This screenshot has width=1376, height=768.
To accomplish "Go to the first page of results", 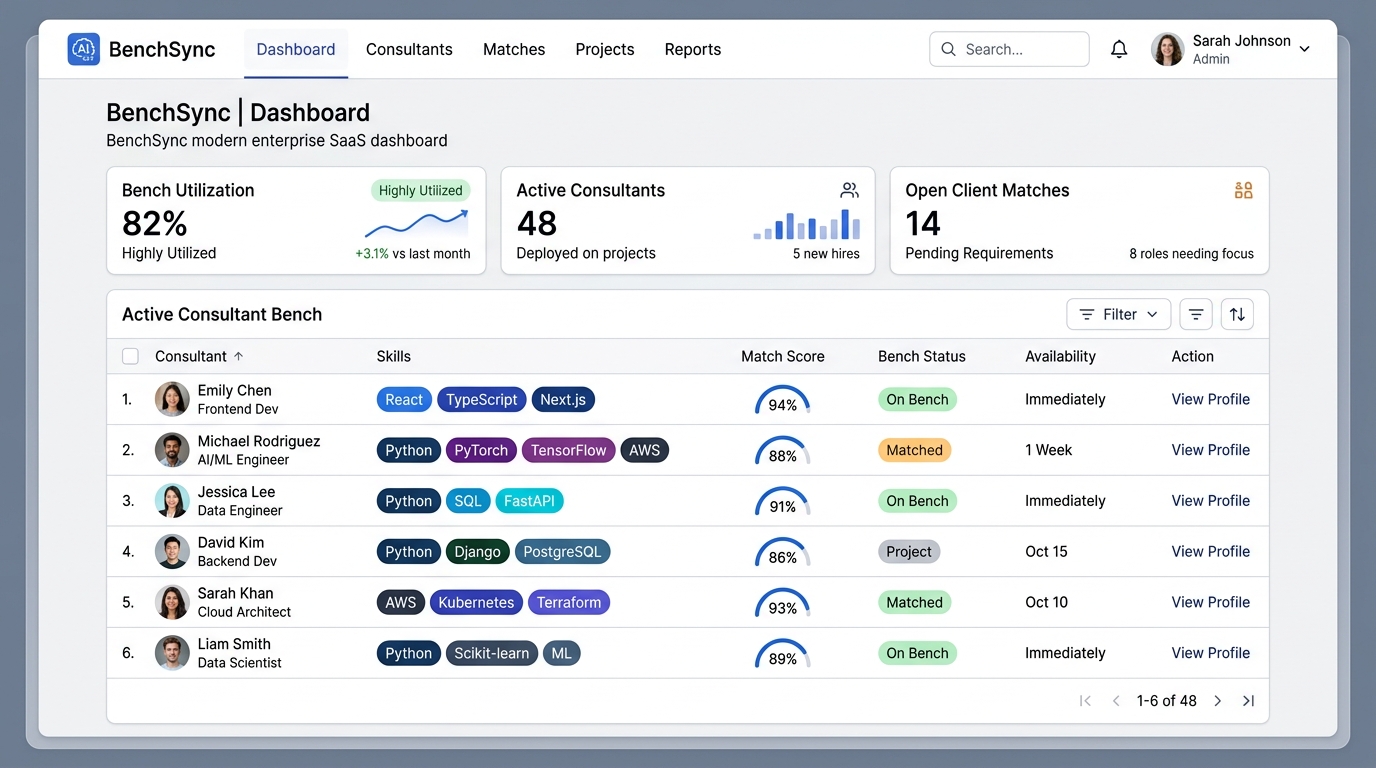I will (1085, 701).
